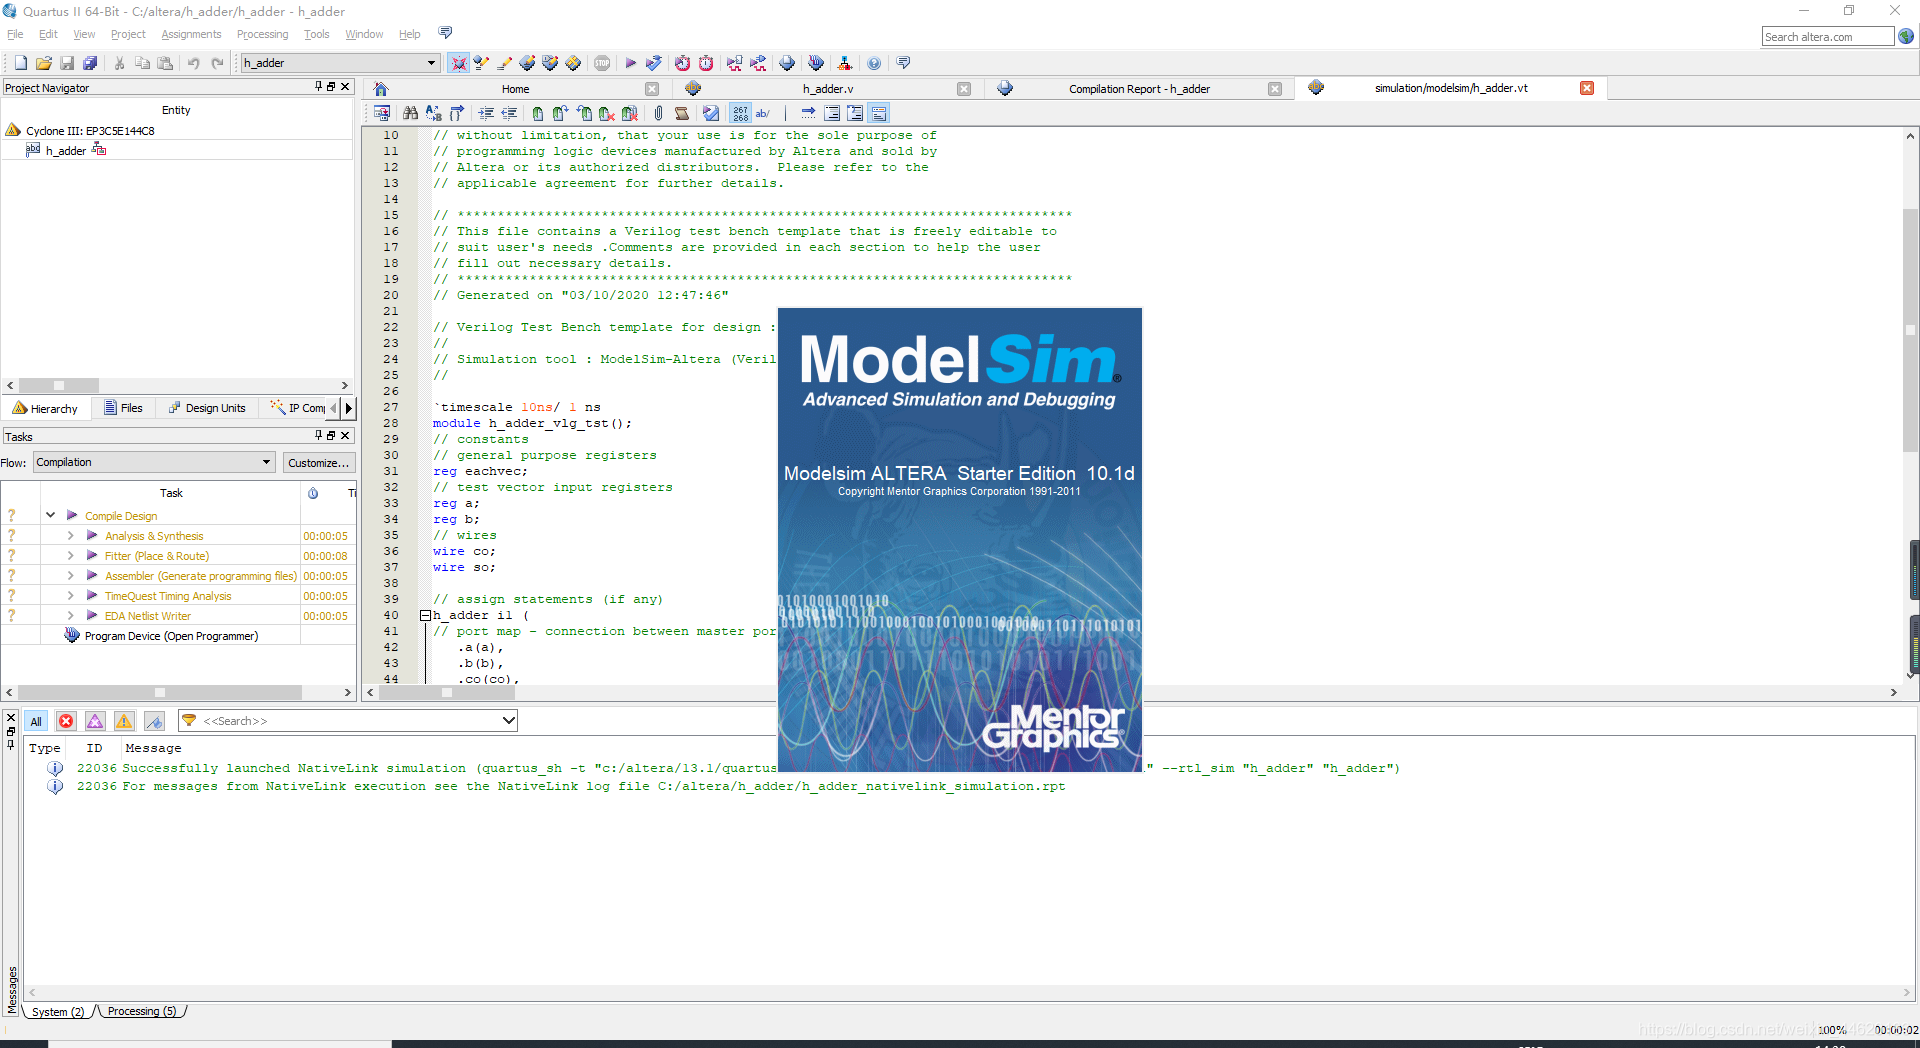Viewport: 1920px width, 1048px height.
Task: Open the Flow Compilation dropdown
Action: (x=266, y=462)
